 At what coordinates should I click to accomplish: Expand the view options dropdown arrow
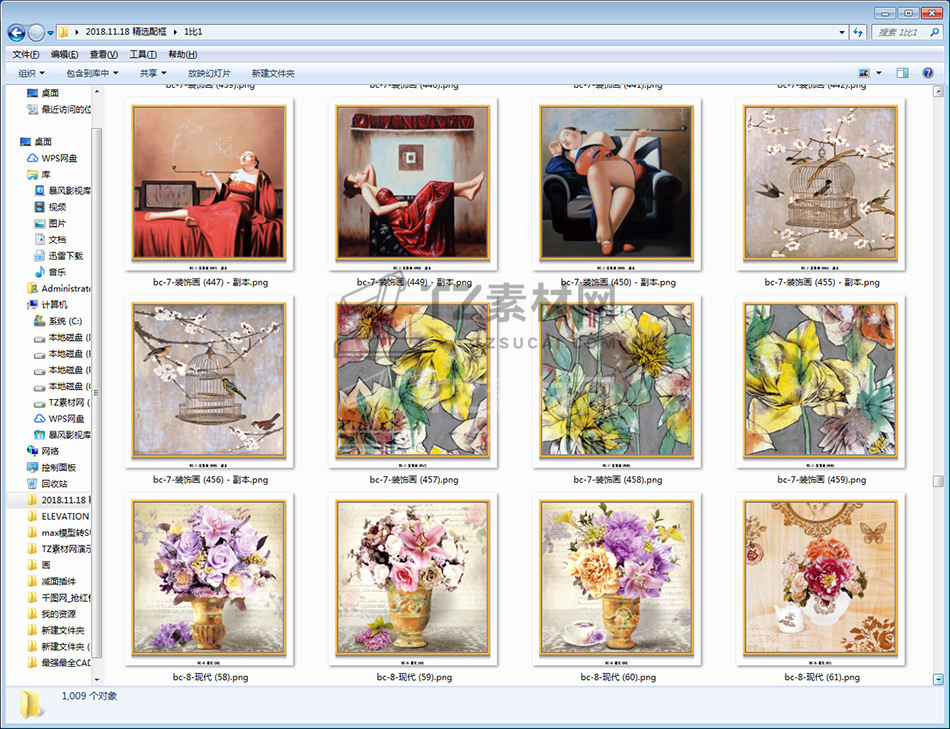(879, 73)
